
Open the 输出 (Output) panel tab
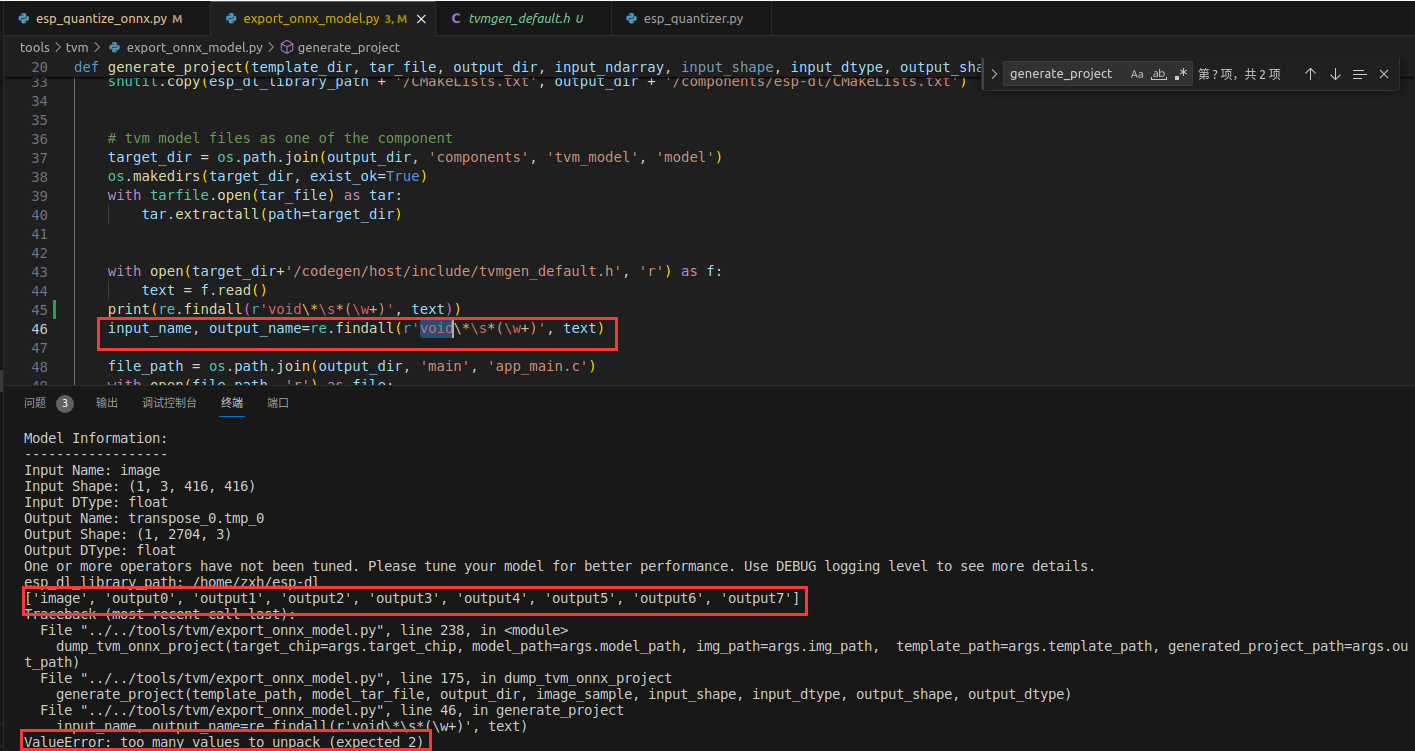(107, 403)
